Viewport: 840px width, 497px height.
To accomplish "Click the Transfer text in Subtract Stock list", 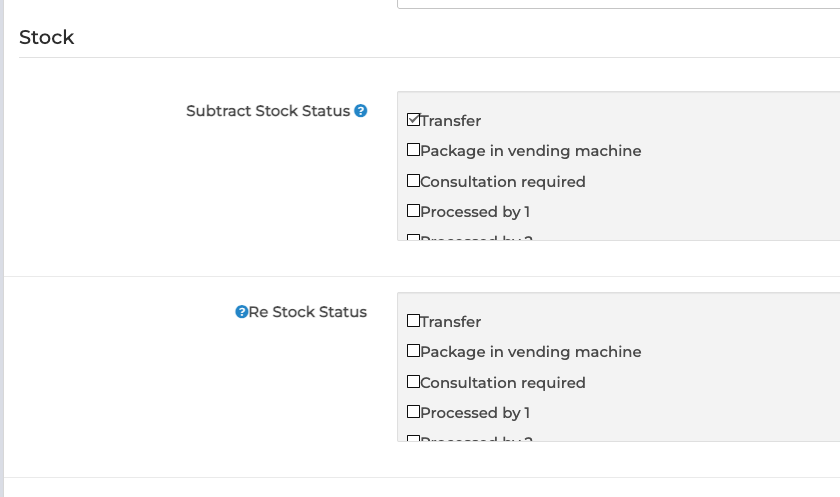I will 451,121.
